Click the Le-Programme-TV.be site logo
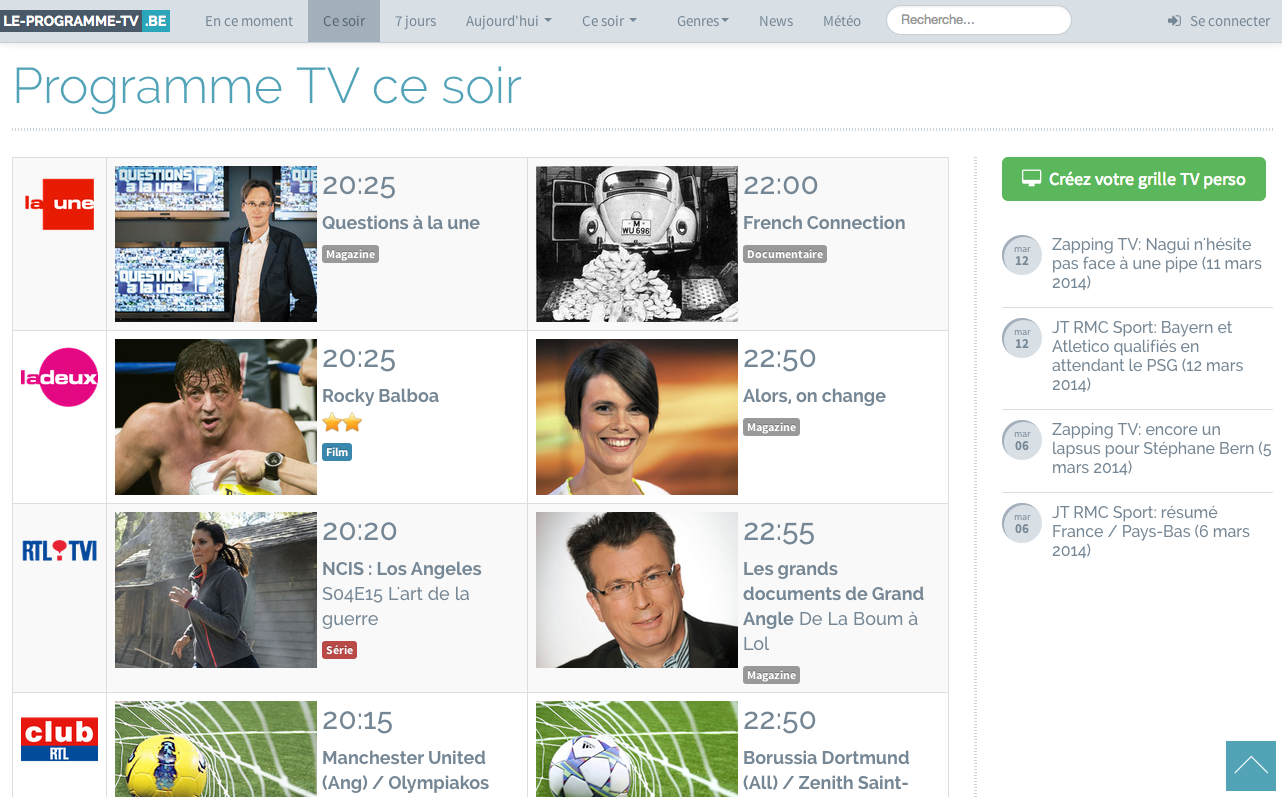1282x797 pixels. coord(85,20)
